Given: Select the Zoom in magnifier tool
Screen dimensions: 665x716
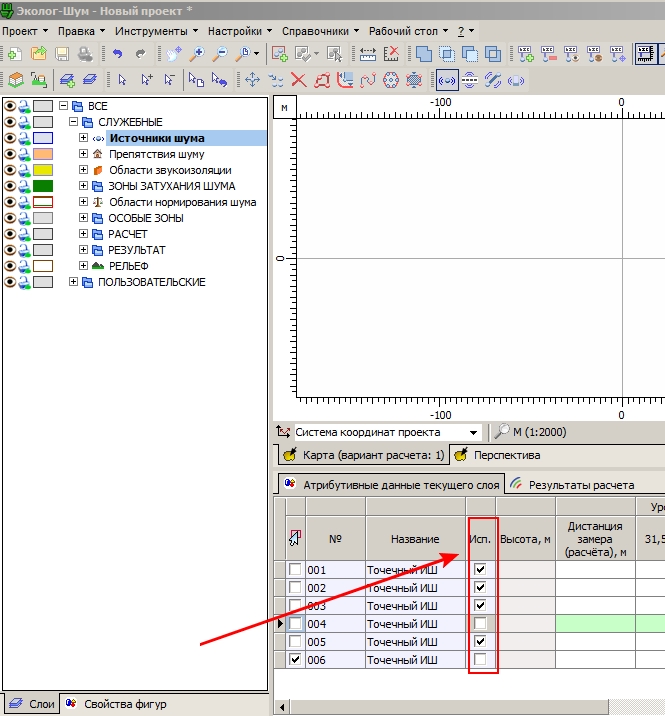Looking at the screenshot, I should click(198, 54).
